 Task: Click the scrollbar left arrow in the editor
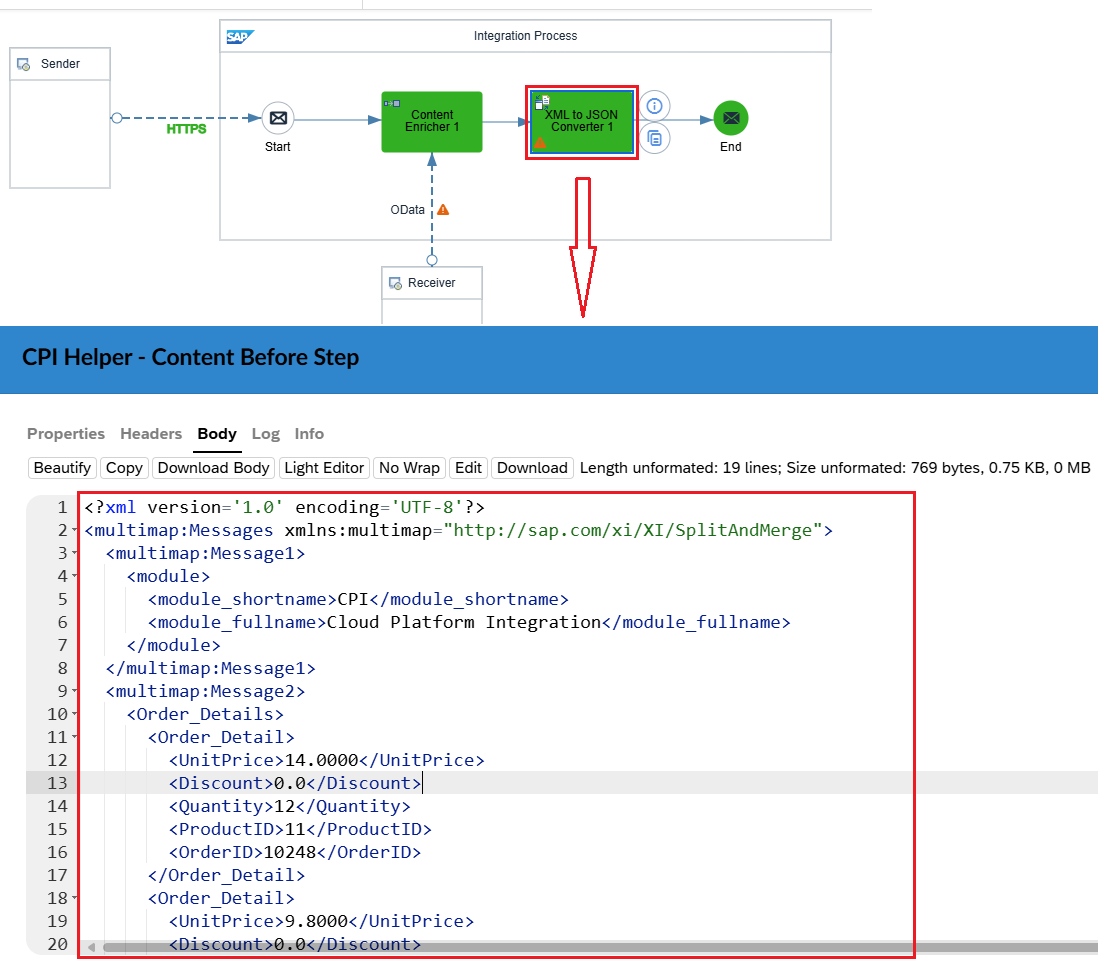coord(91,948)
